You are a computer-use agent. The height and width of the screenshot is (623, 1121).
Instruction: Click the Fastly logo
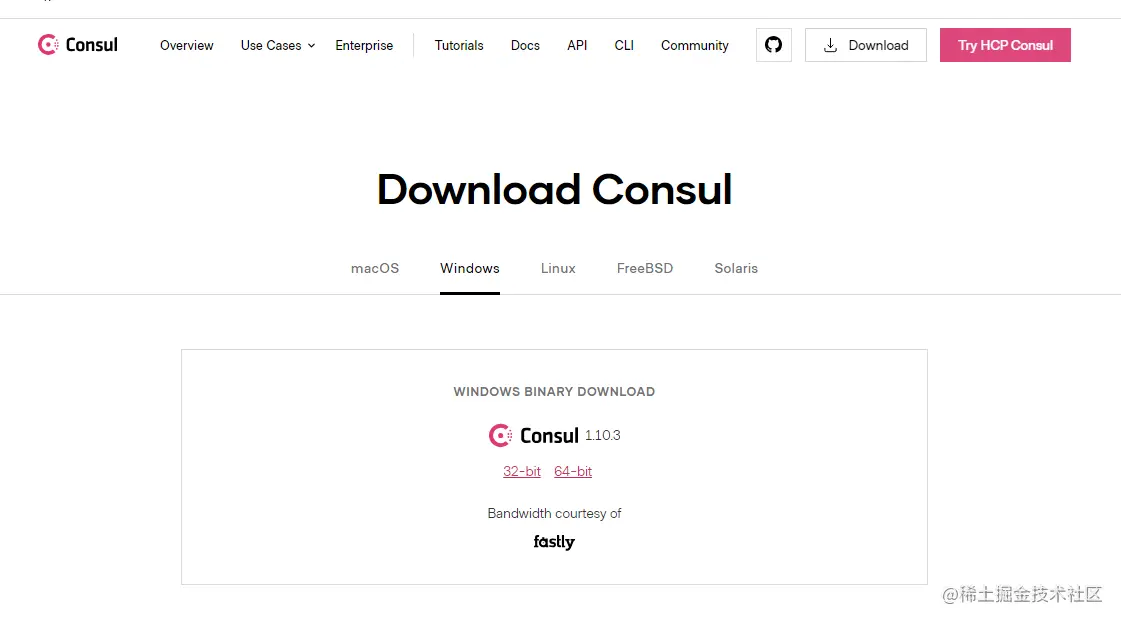(x=554, y=542)
